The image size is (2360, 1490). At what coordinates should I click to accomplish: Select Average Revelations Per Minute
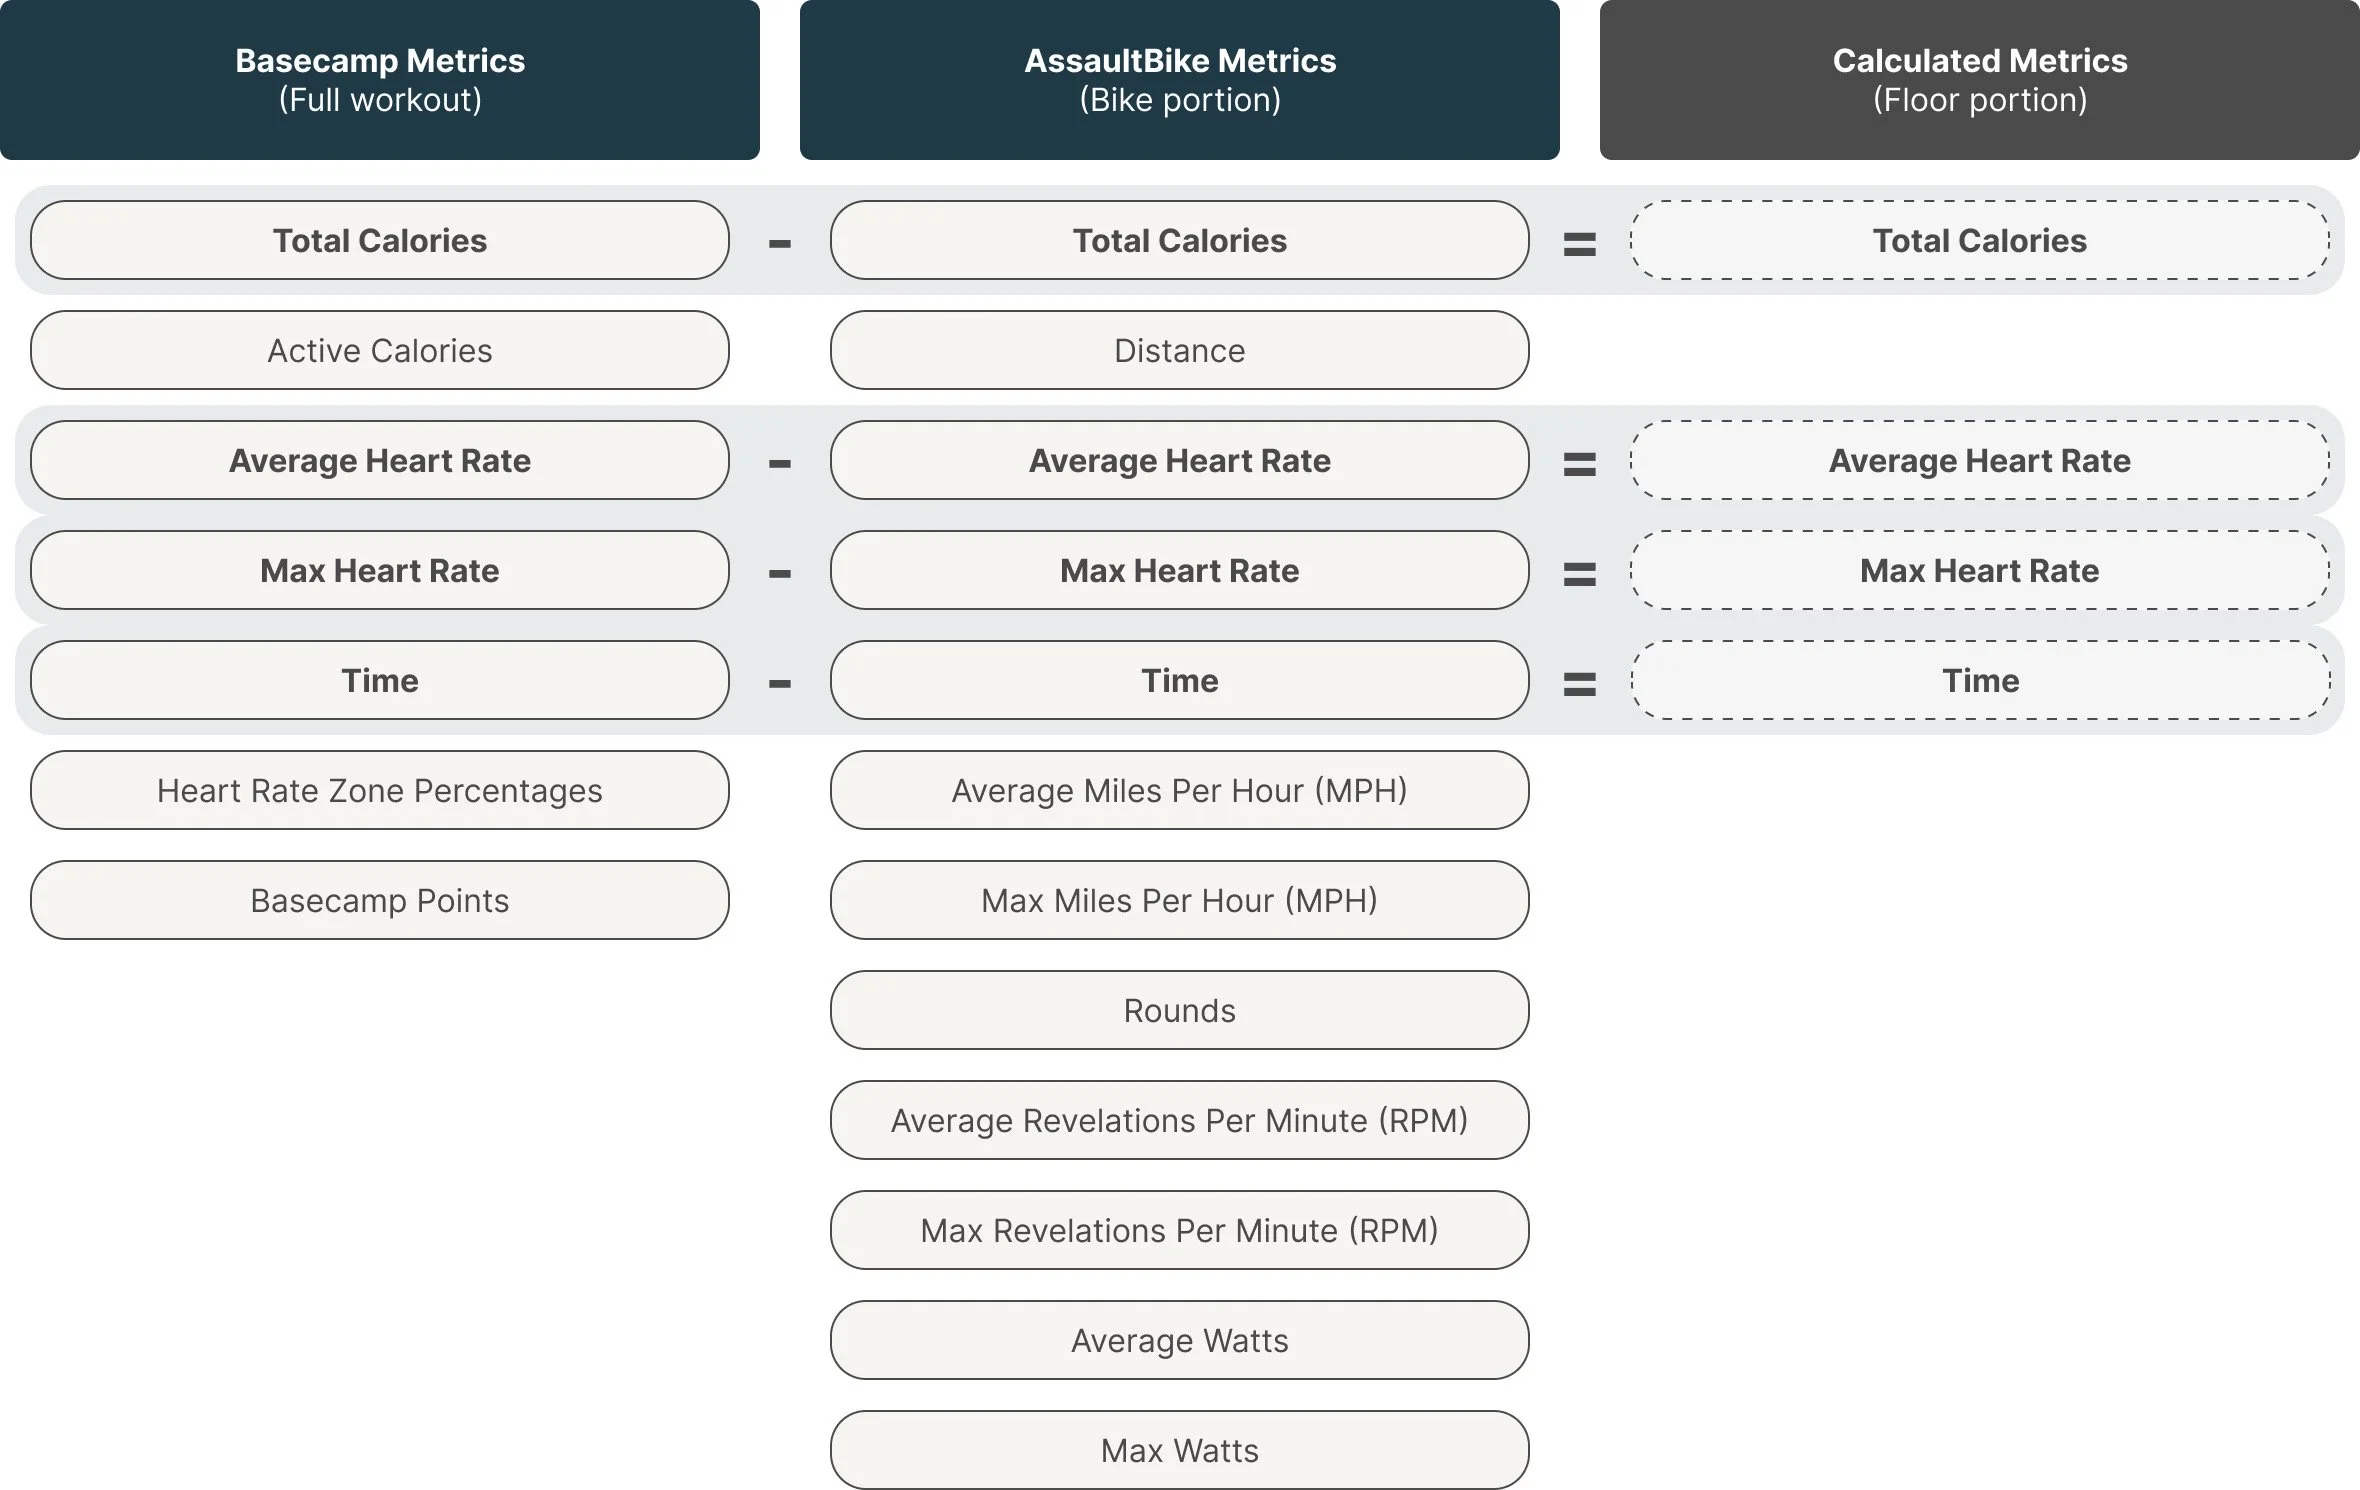coord(1180,1120)
